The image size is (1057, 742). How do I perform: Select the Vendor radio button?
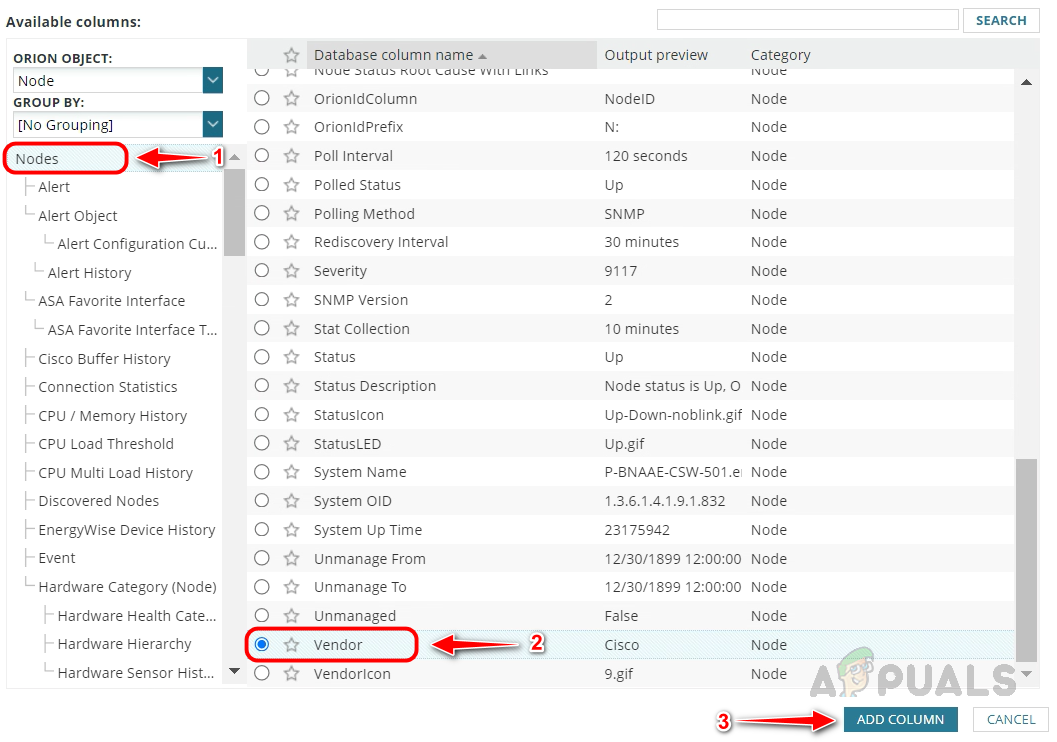point(262,645)
